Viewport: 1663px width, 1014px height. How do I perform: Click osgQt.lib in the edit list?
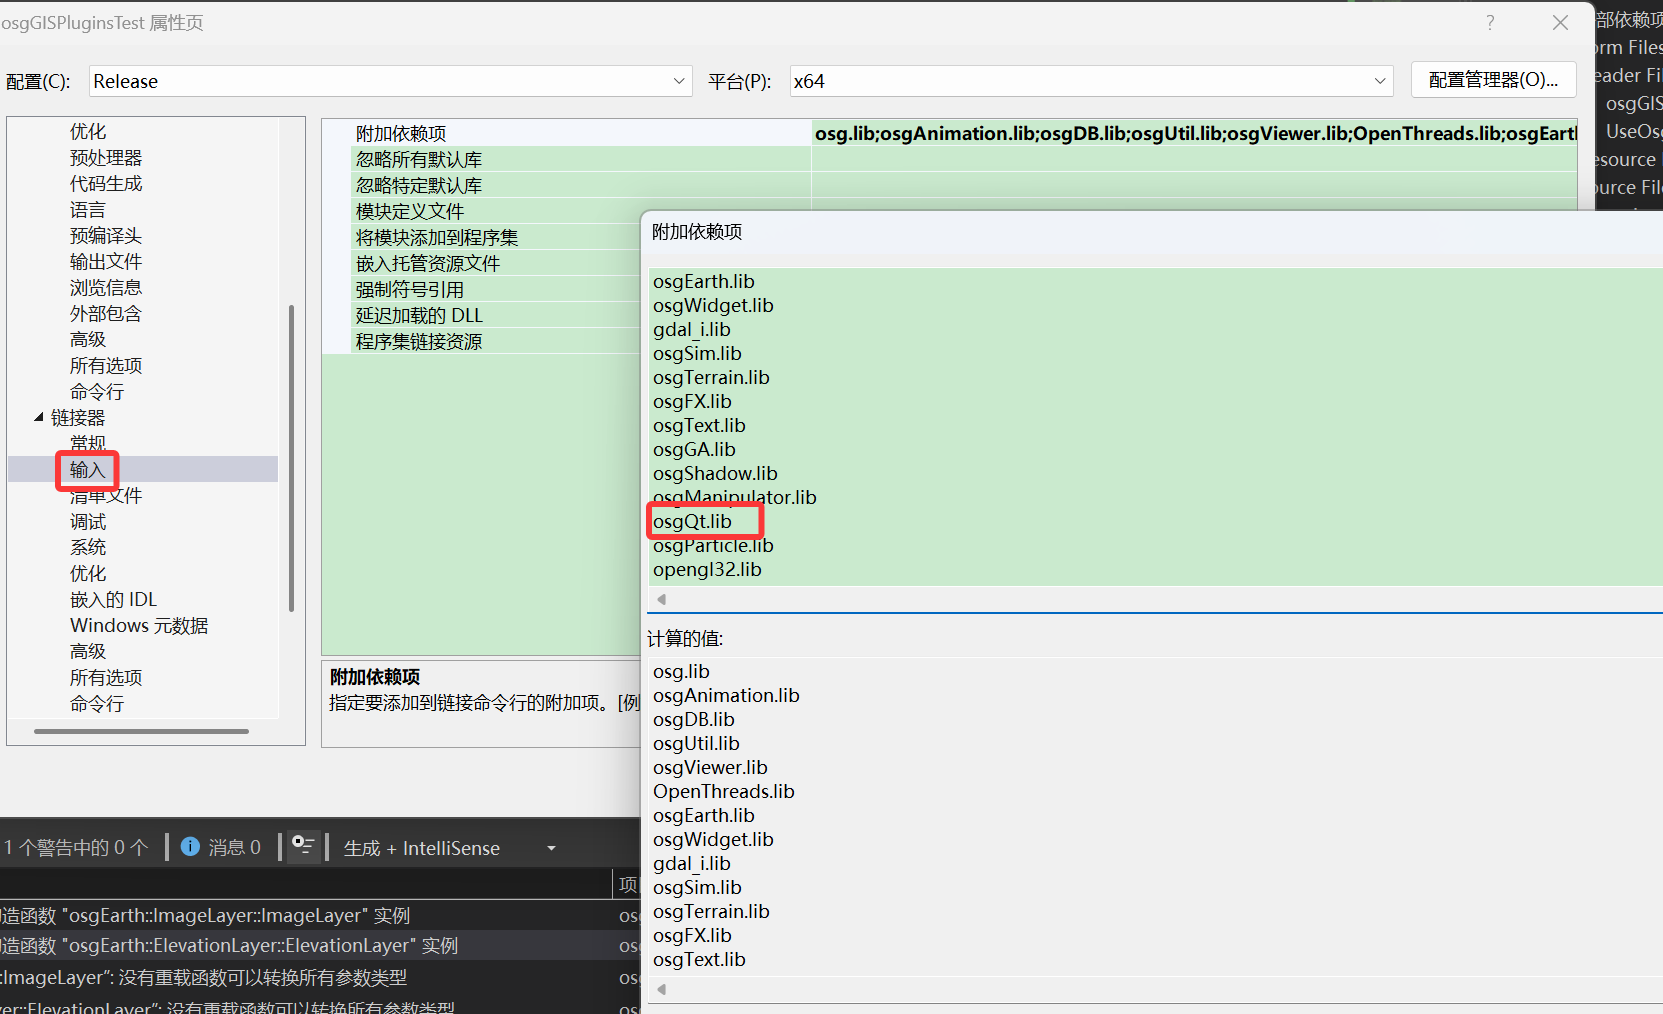click(x=692, y=522)
